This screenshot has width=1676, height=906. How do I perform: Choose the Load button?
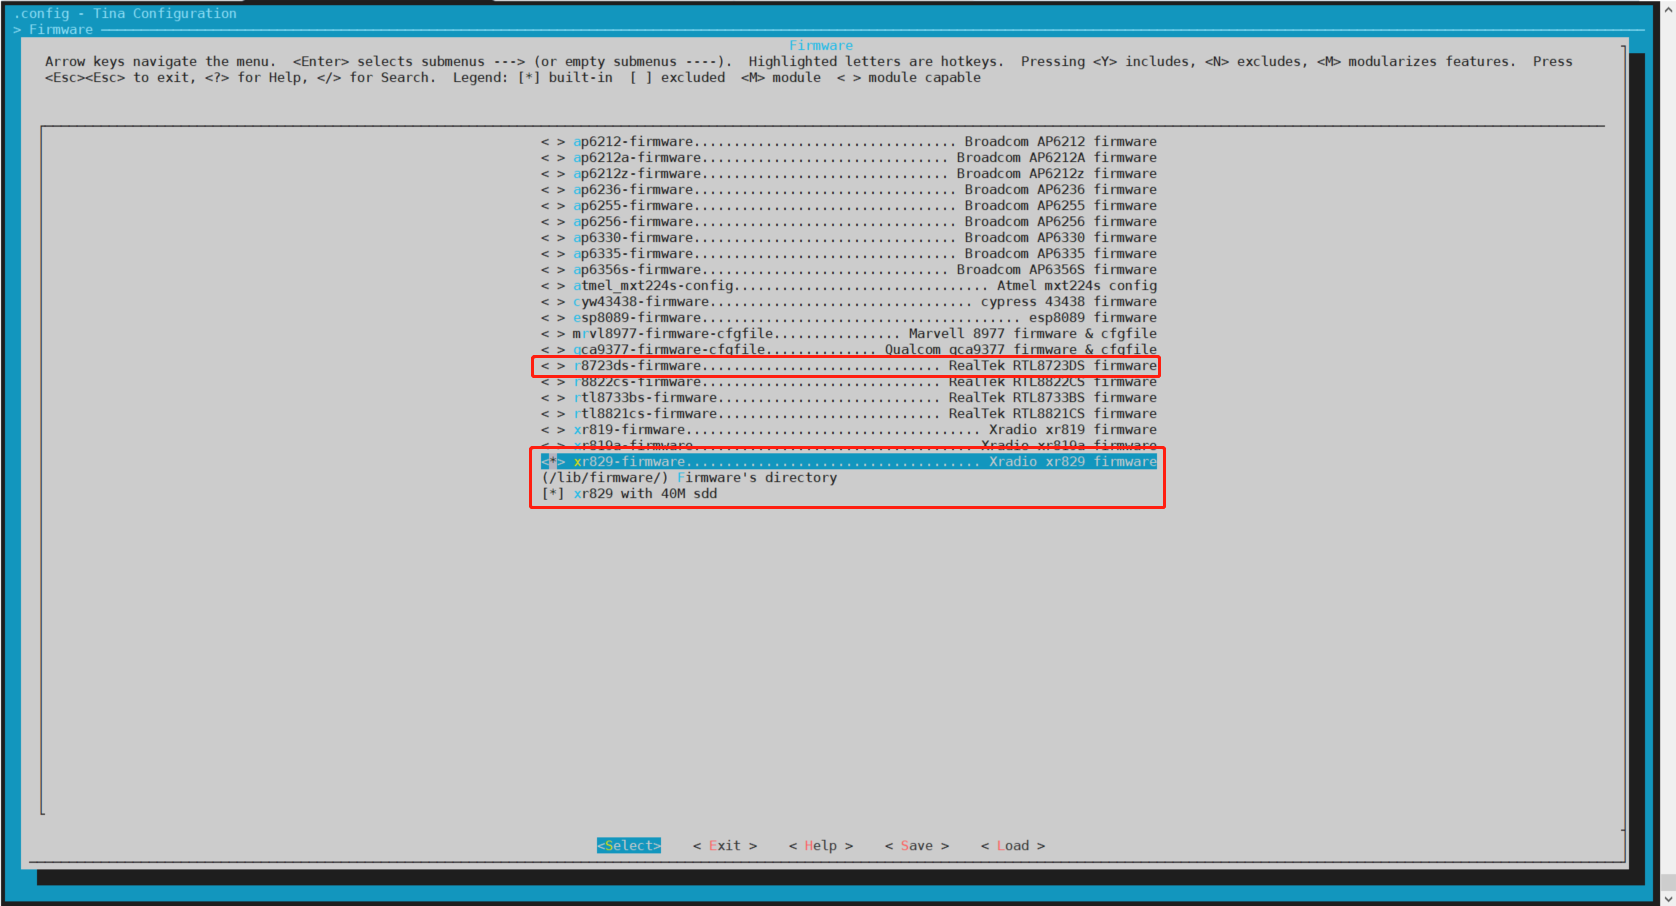click(x=1012, y=846)
